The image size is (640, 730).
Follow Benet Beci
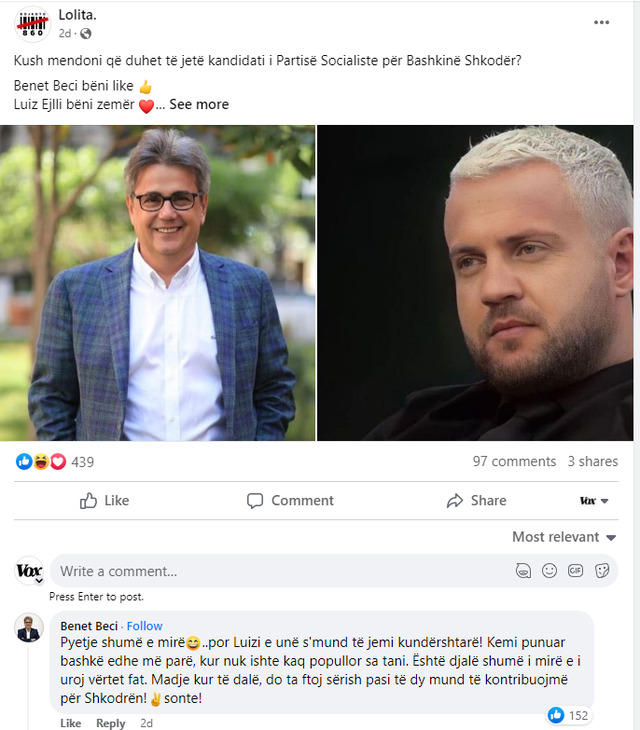pyautogui.click(x=144, y=626)
